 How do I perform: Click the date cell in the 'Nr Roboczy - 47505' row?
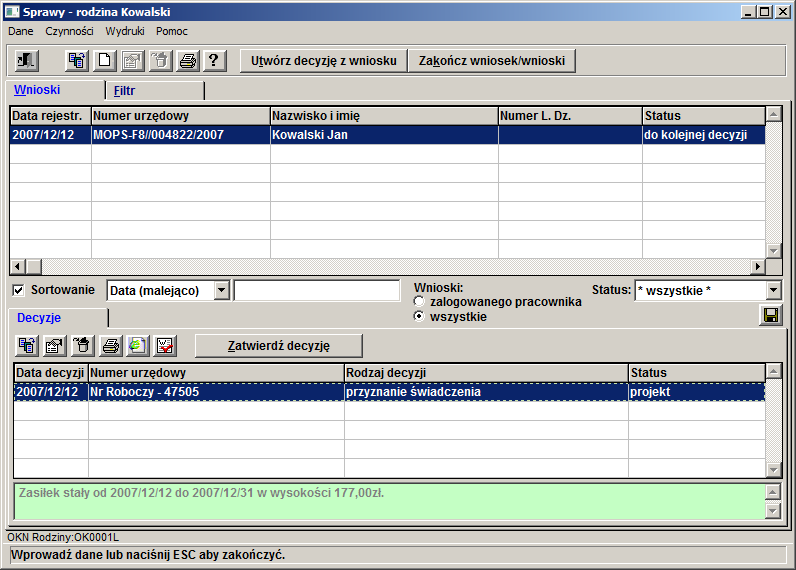pos(51,392)
